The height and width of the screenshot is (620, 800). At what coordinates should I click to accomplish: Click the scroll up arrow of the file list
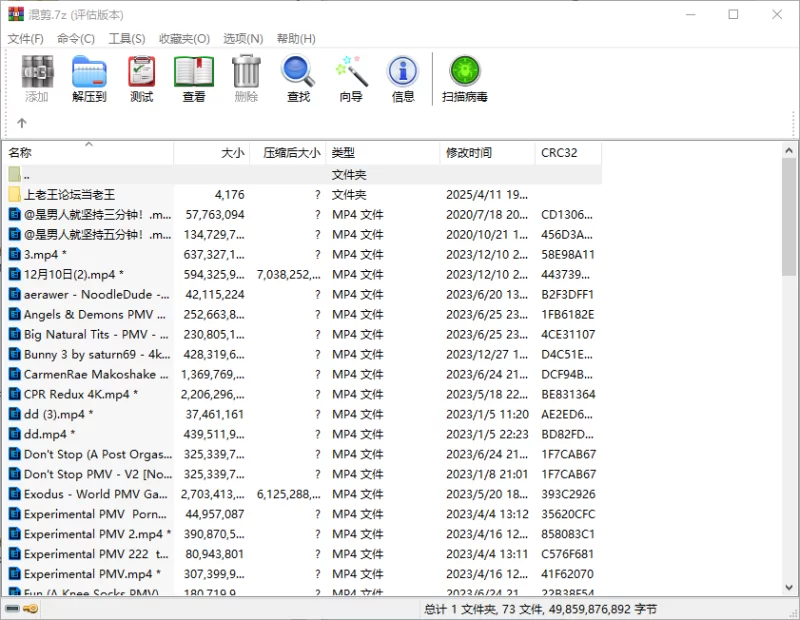(x=789, y=150)
